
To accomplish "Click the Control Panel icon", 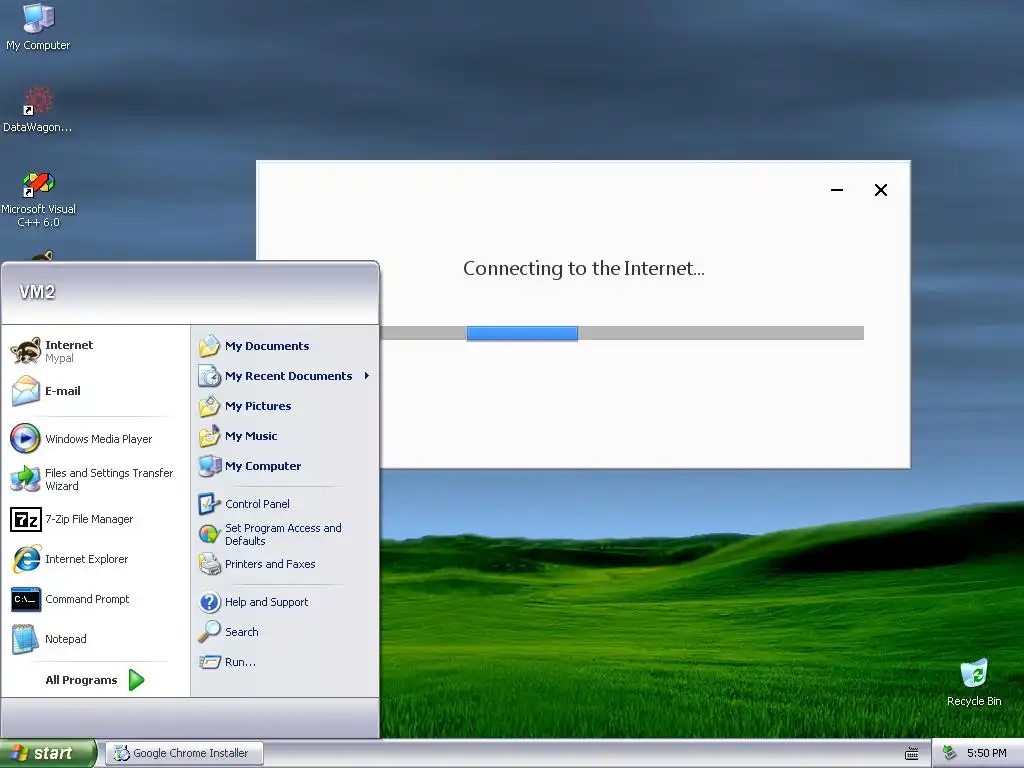I will click(x=209, y=504).
